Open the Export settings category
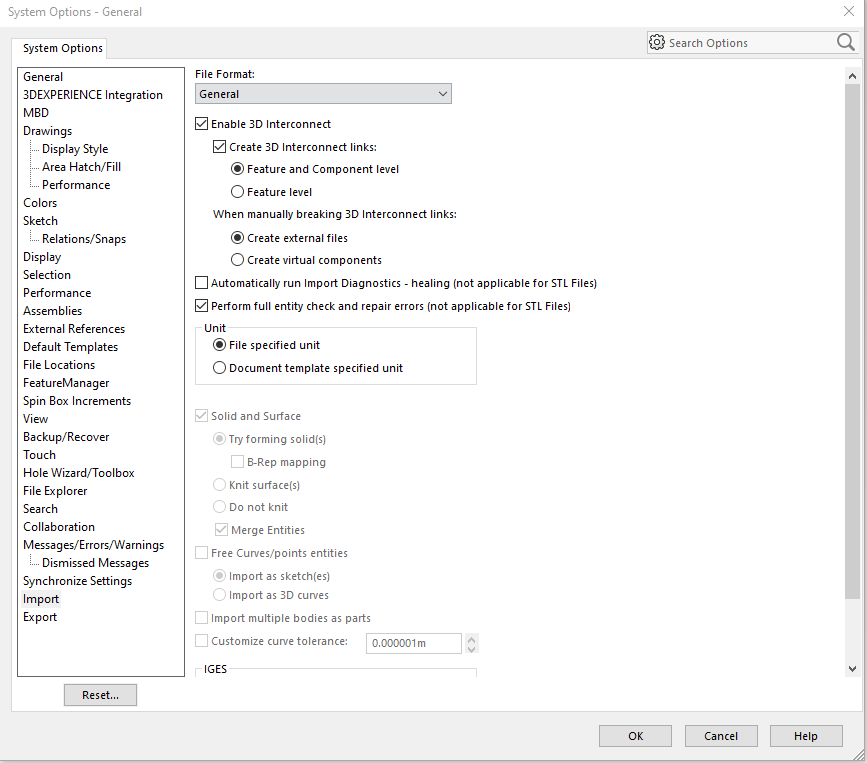The height and width of the screenshot is (763, 867). (40, 617)
